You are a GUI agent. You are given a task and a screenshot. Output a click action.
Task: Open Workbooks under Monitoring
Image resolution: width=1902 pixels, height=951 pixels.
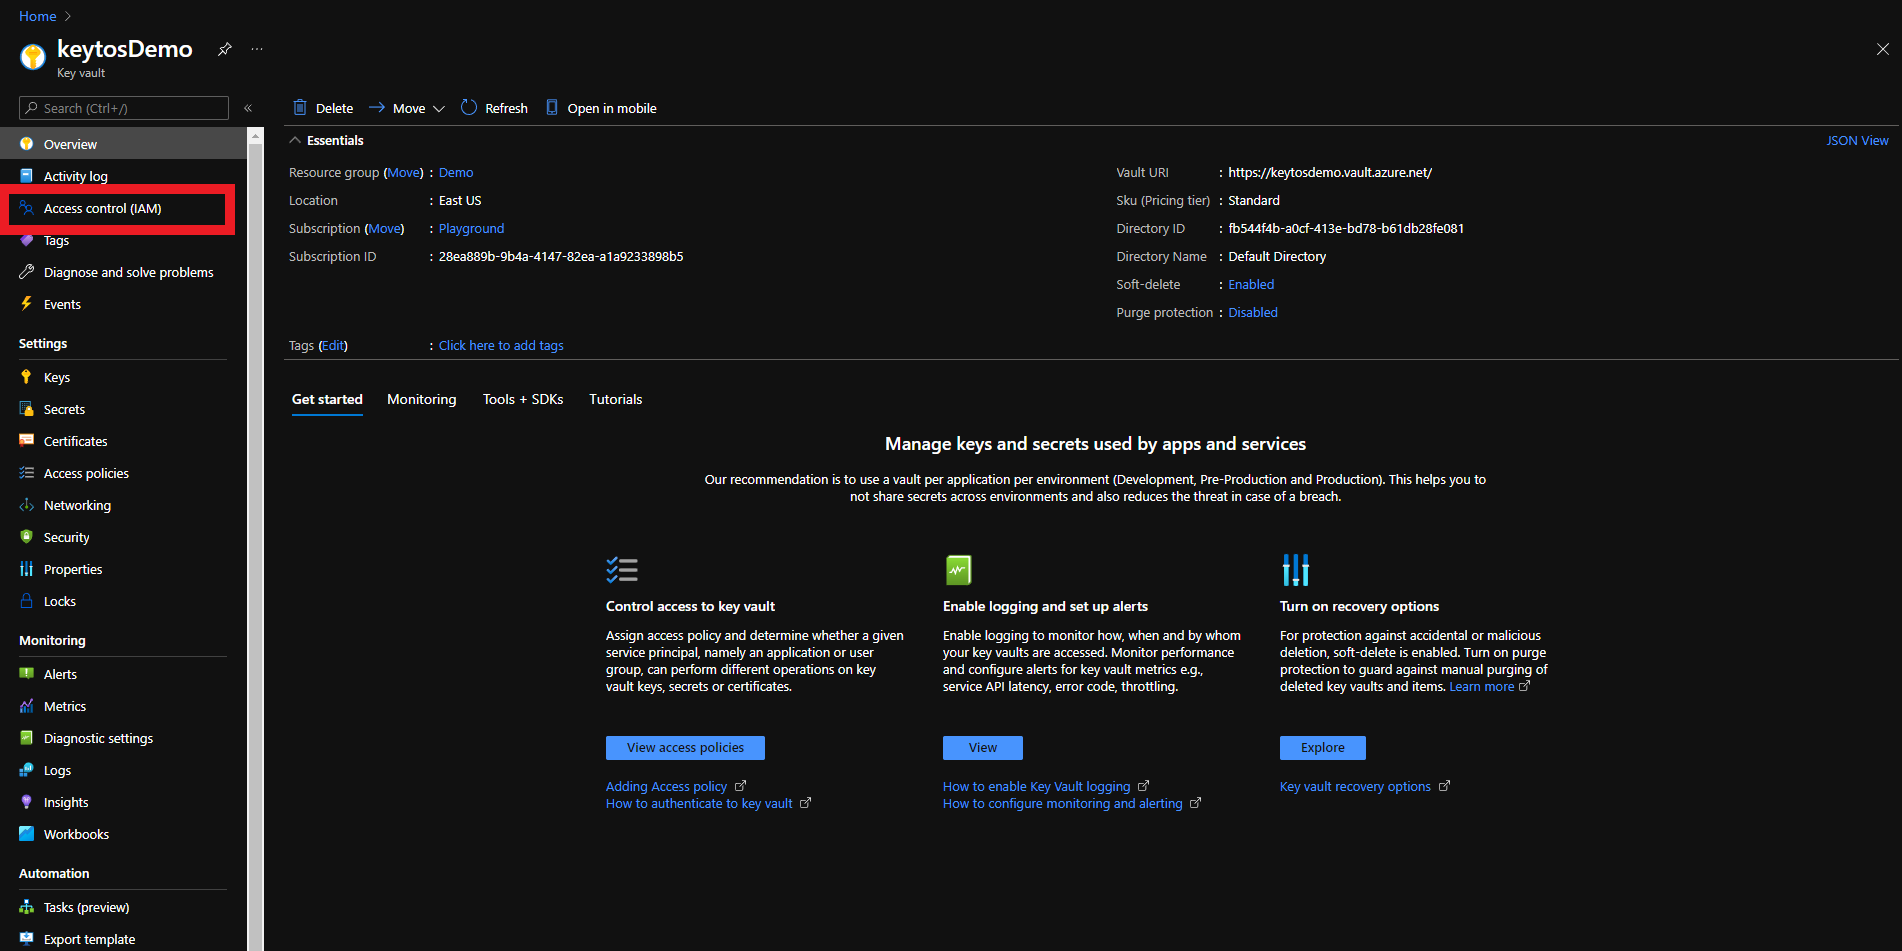(123, 834)
